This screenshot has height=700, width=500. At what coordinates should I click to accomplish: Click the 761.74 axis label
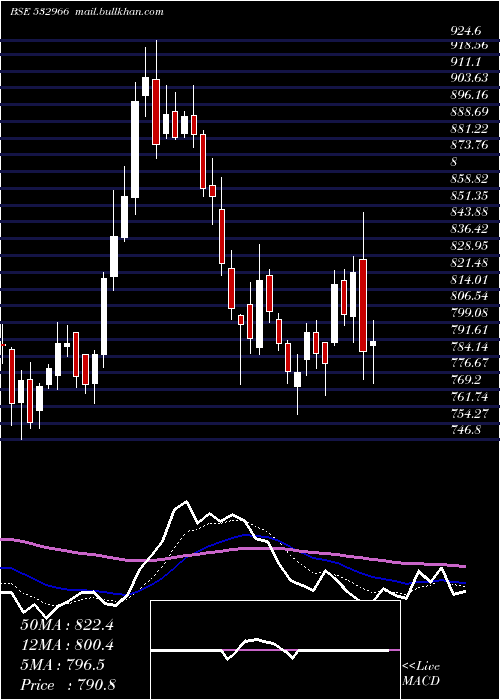(469, 396)
